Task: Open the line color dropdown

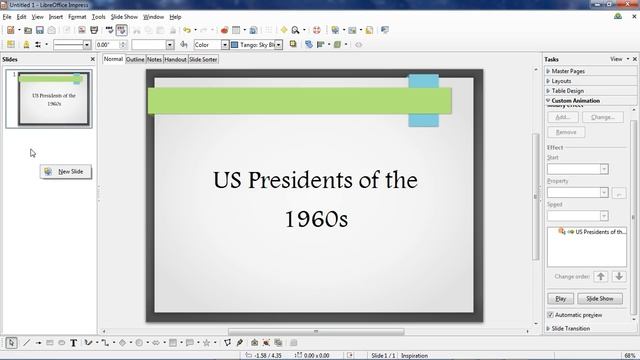Action: pyautogui.click(x=169, y=44)
